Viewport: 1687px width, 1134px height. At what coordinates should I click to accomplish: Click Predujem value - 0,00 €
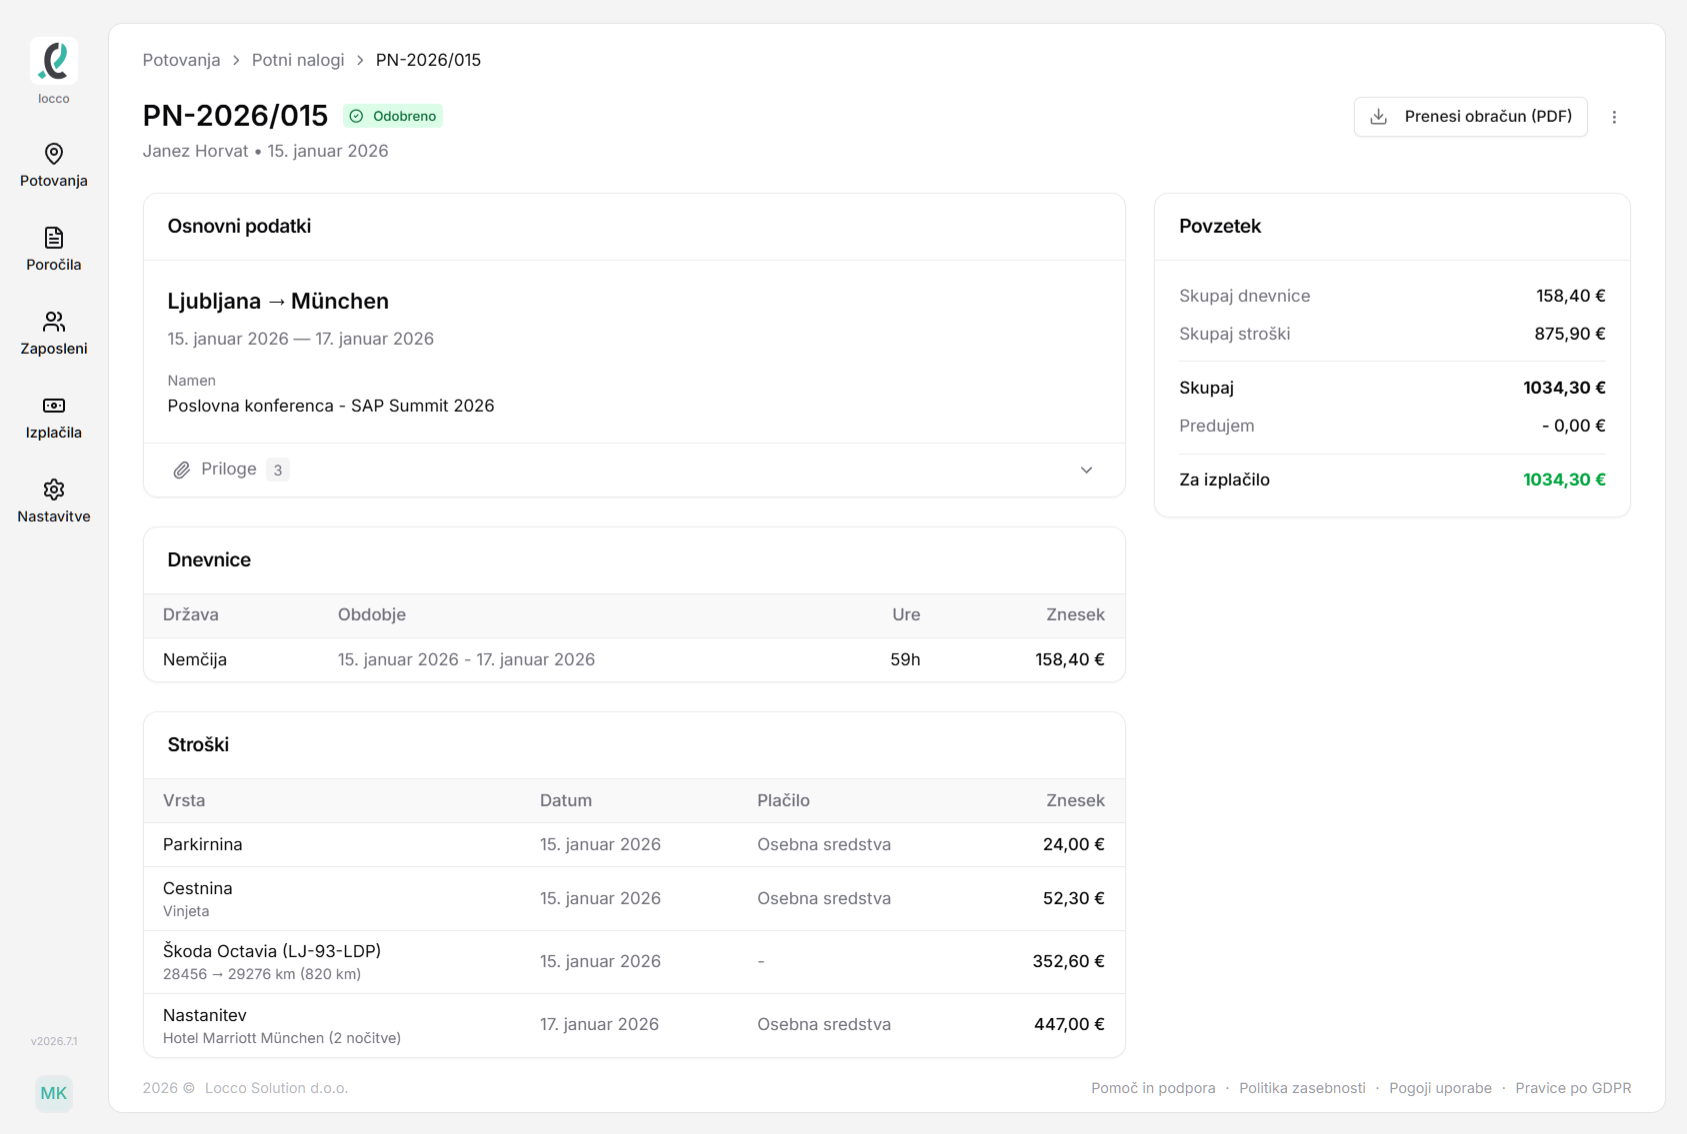click(1573, 426)
